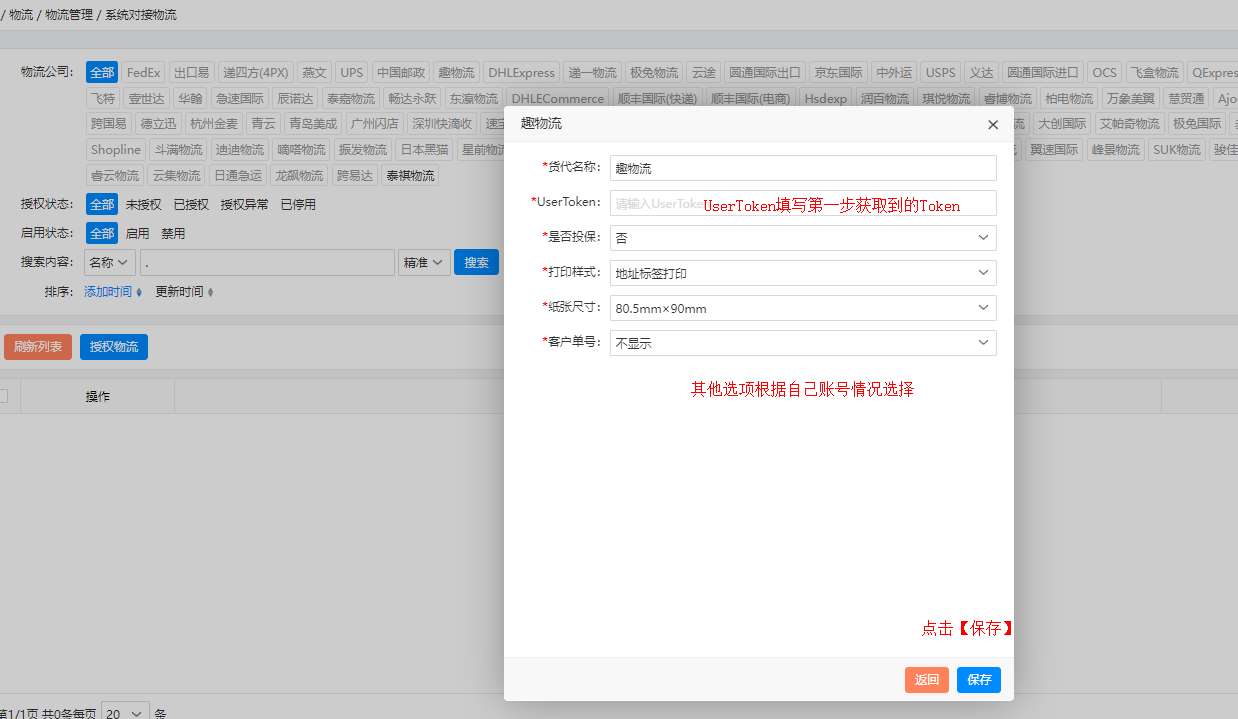Viewport: 1238px width, 719px height.
Task: Click the 返回 button in dialog
Action: pyautogui.click(x=926, y=680)
